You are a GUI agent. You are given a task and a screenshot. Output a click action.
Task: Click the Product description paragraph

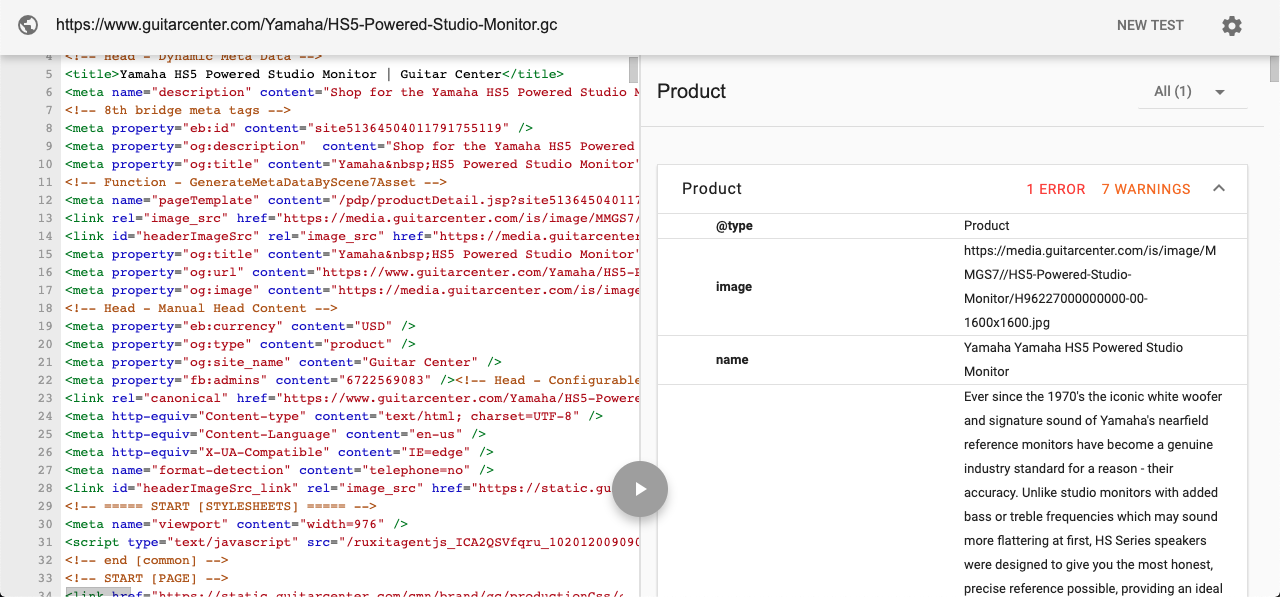click(x=1092, y=492)
